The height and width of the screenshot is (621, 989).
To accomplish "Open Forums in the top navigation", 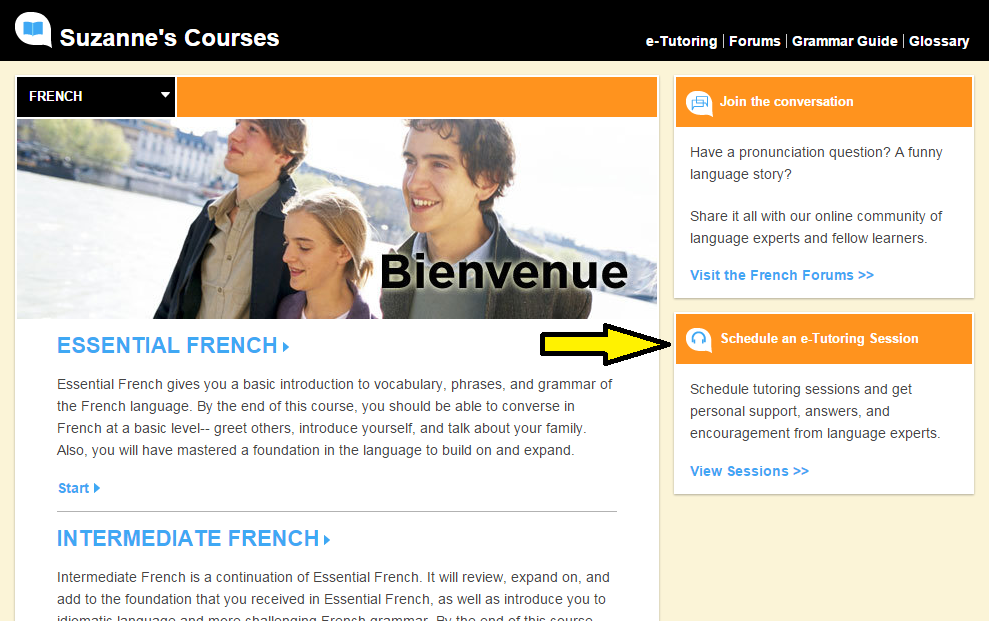I will pos(754,42).
